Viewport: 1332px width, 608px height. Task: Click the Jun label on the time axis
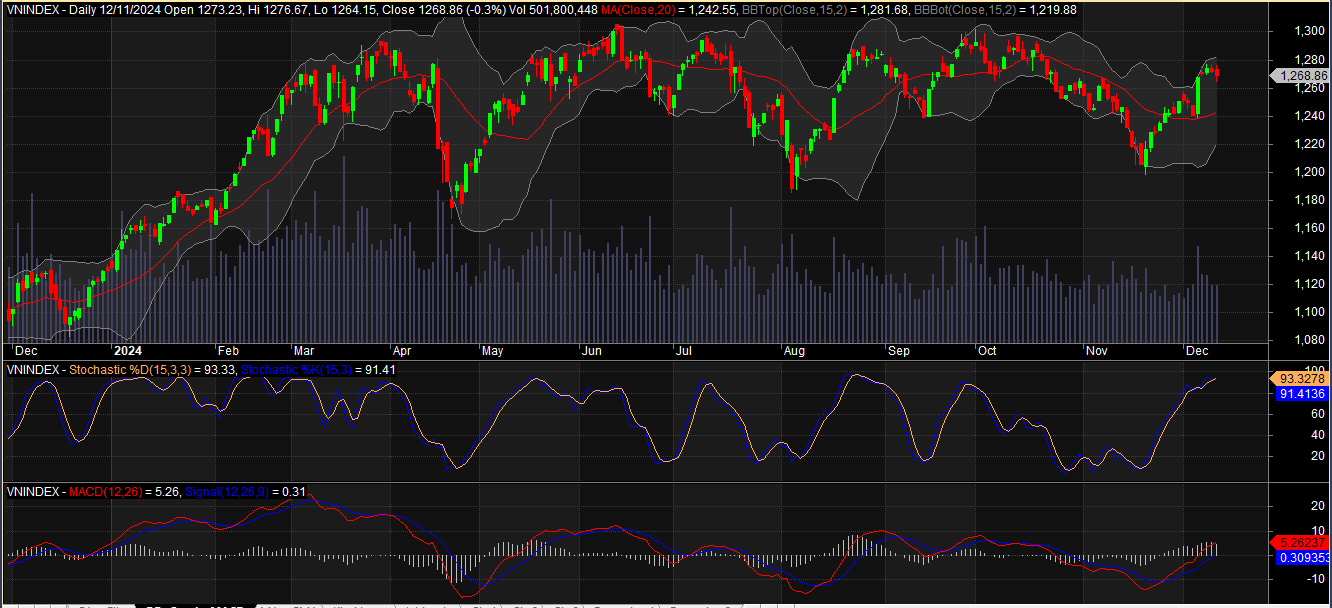point(592,351)
